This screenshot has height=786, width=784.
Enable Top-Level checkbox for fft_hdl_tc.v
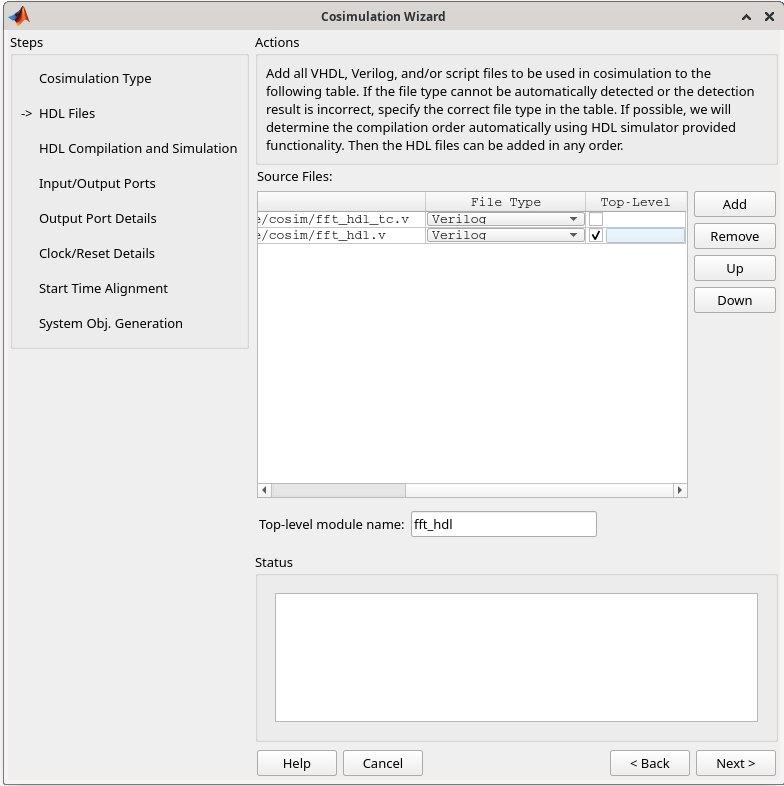[x=596, y=219]
